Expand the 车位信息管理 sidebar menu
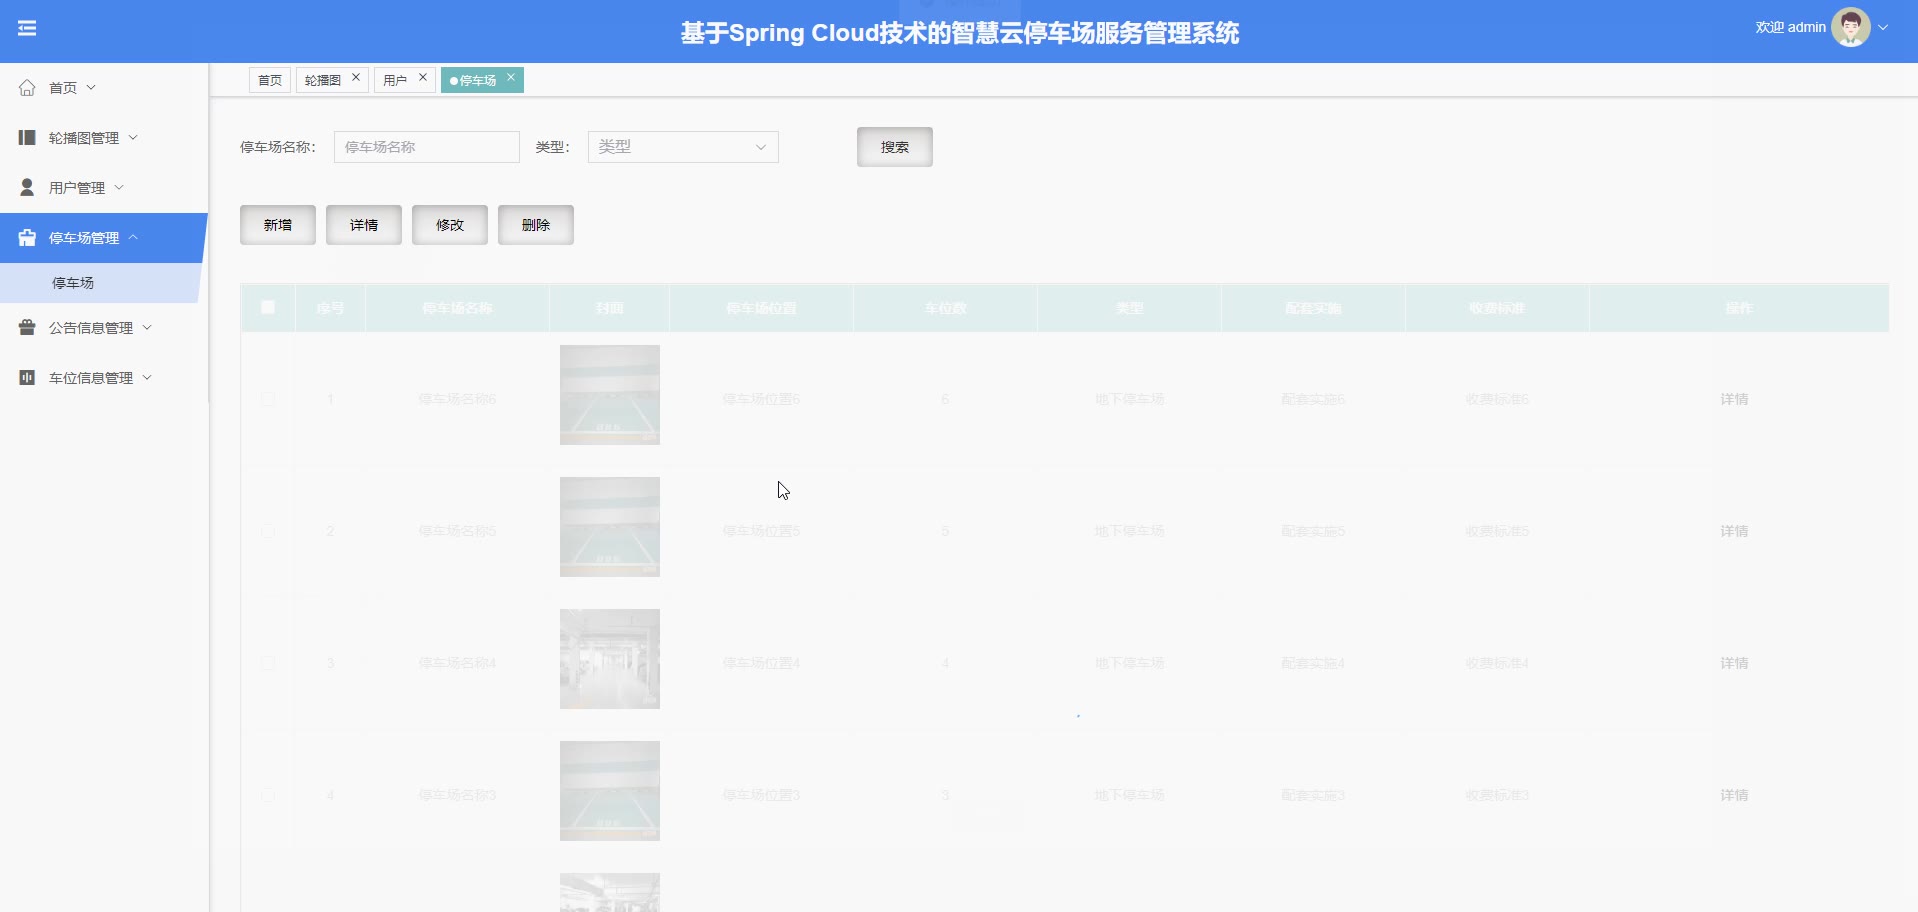Image resolution: width=1918 pixels, height=912 pixels. pyautogui.click(x=147, y=377)
